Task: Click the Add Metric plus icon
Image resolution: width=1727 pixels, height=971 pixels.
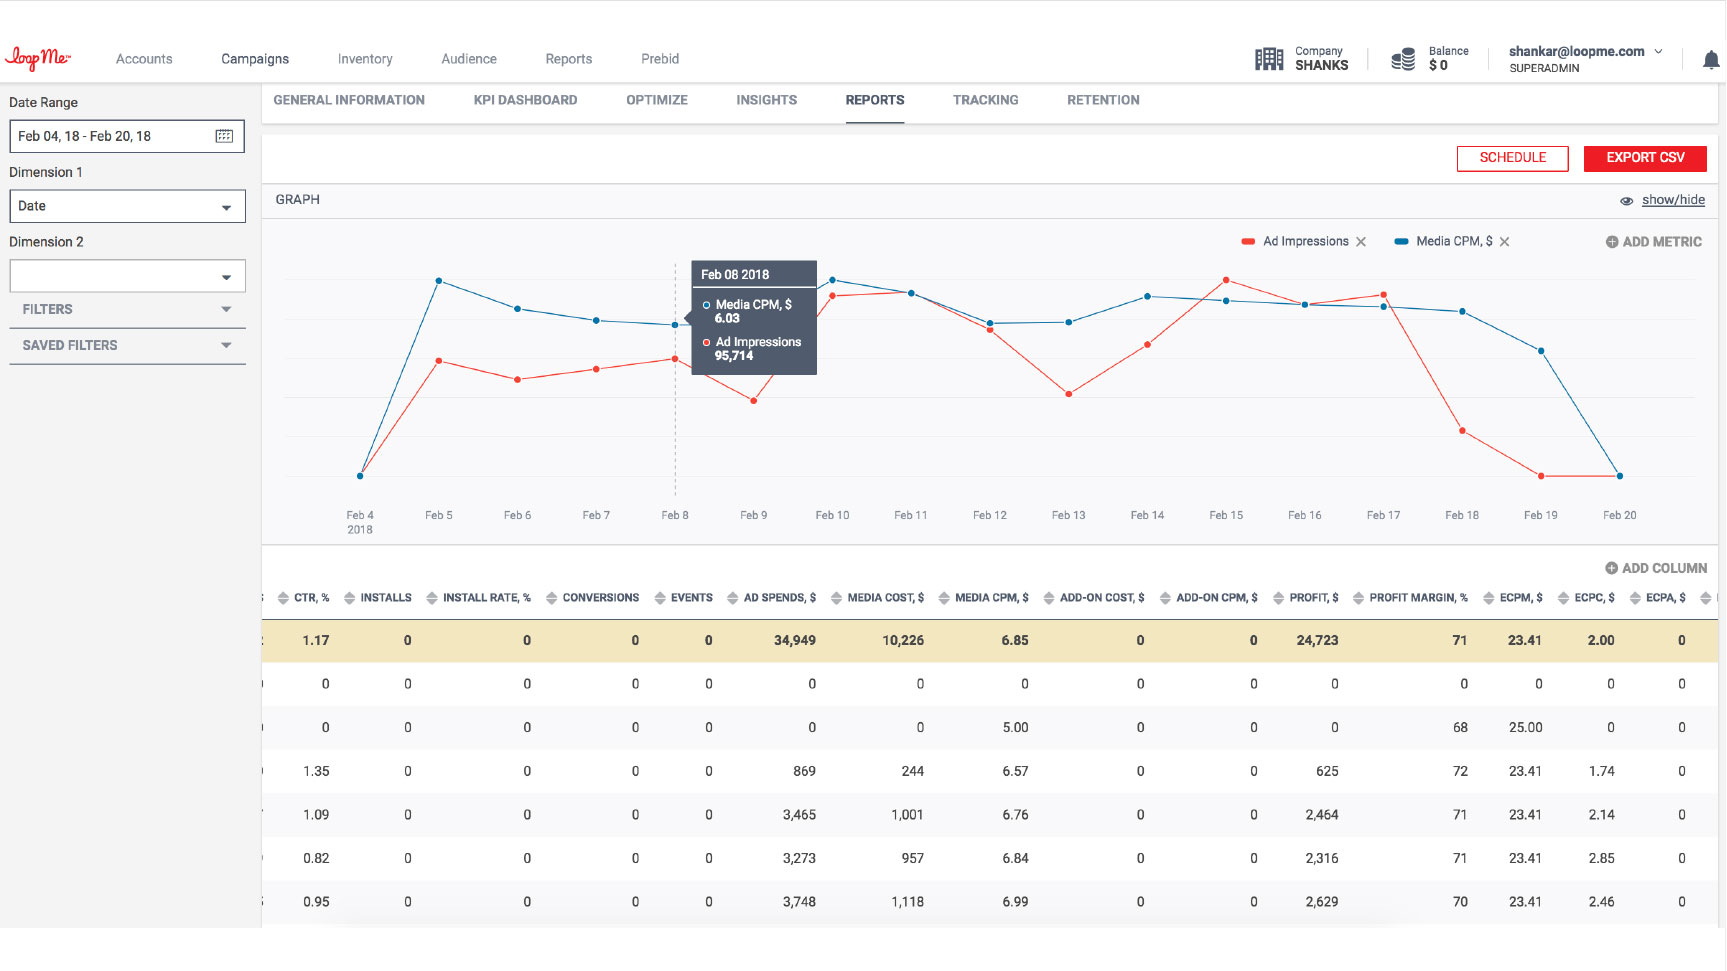Action: coord(1611,242)
